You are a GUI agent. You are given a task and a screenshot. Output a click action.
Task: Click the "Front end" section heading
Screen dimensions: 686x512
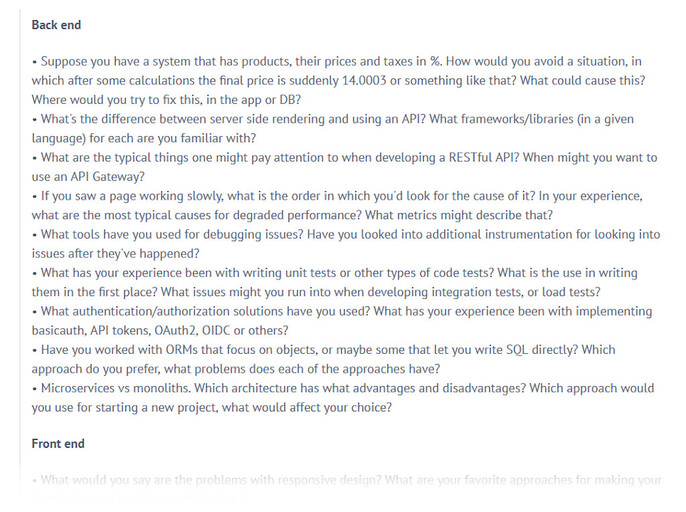(58, 444)
